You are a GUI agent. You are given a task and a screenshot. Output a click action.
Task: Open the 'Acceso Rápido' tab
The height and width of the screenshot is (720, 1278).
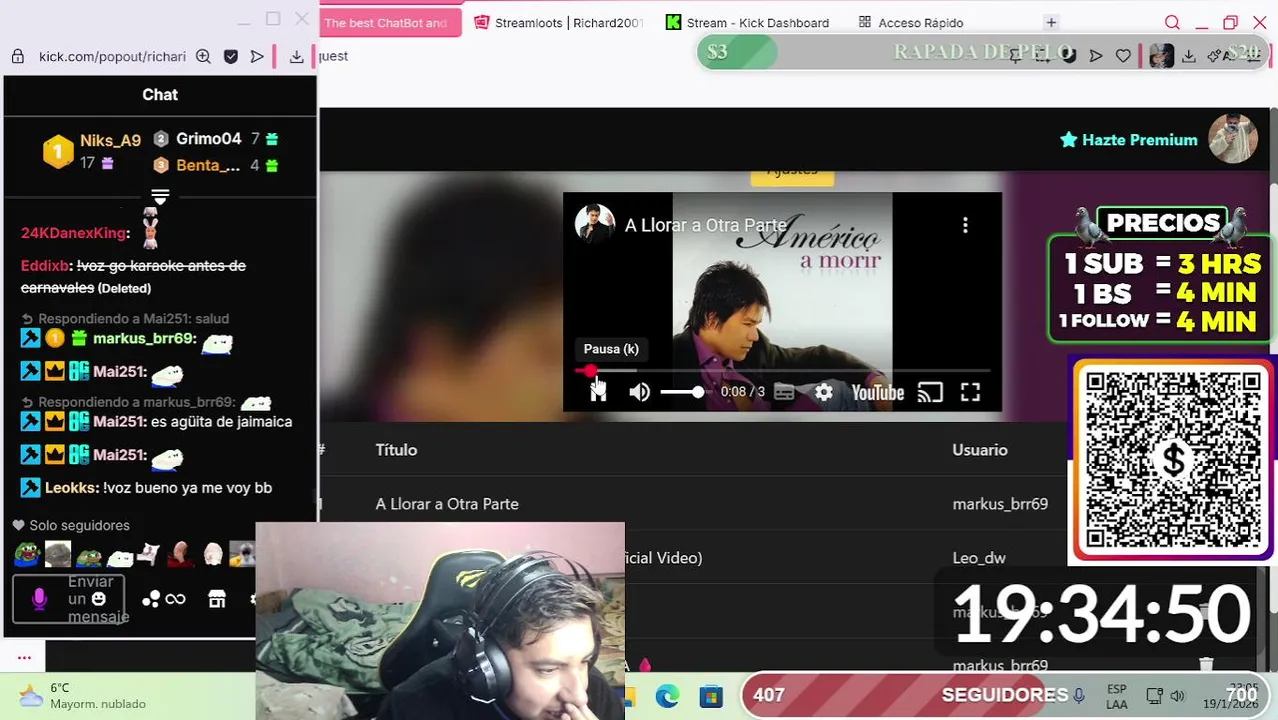tap(910, 22)
